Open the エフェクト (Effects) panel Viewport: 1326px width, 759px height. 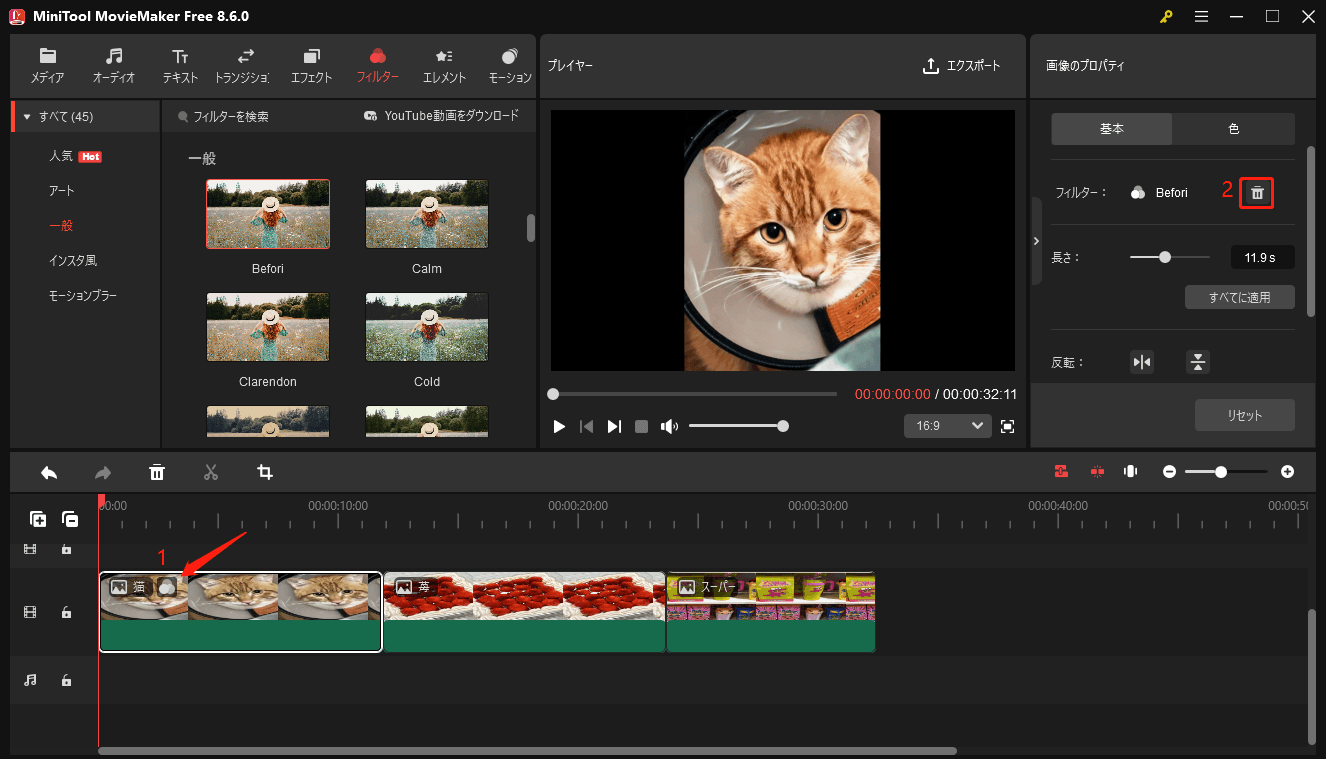[311, 66]
